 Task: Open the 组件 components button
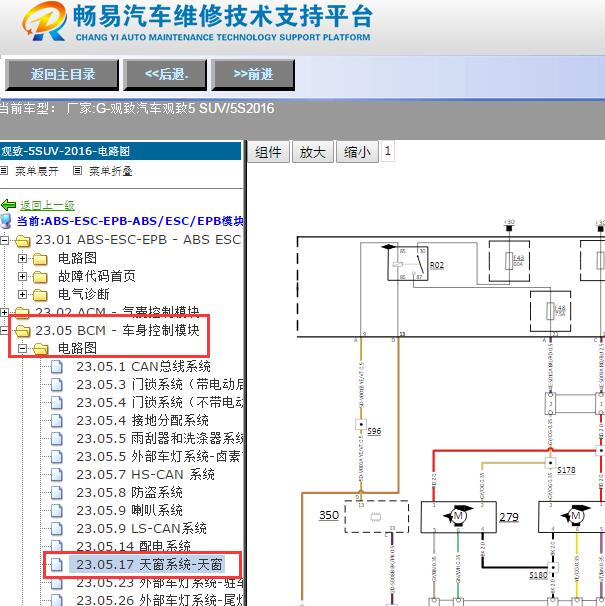pyautogui.click(x=268, y=152)
